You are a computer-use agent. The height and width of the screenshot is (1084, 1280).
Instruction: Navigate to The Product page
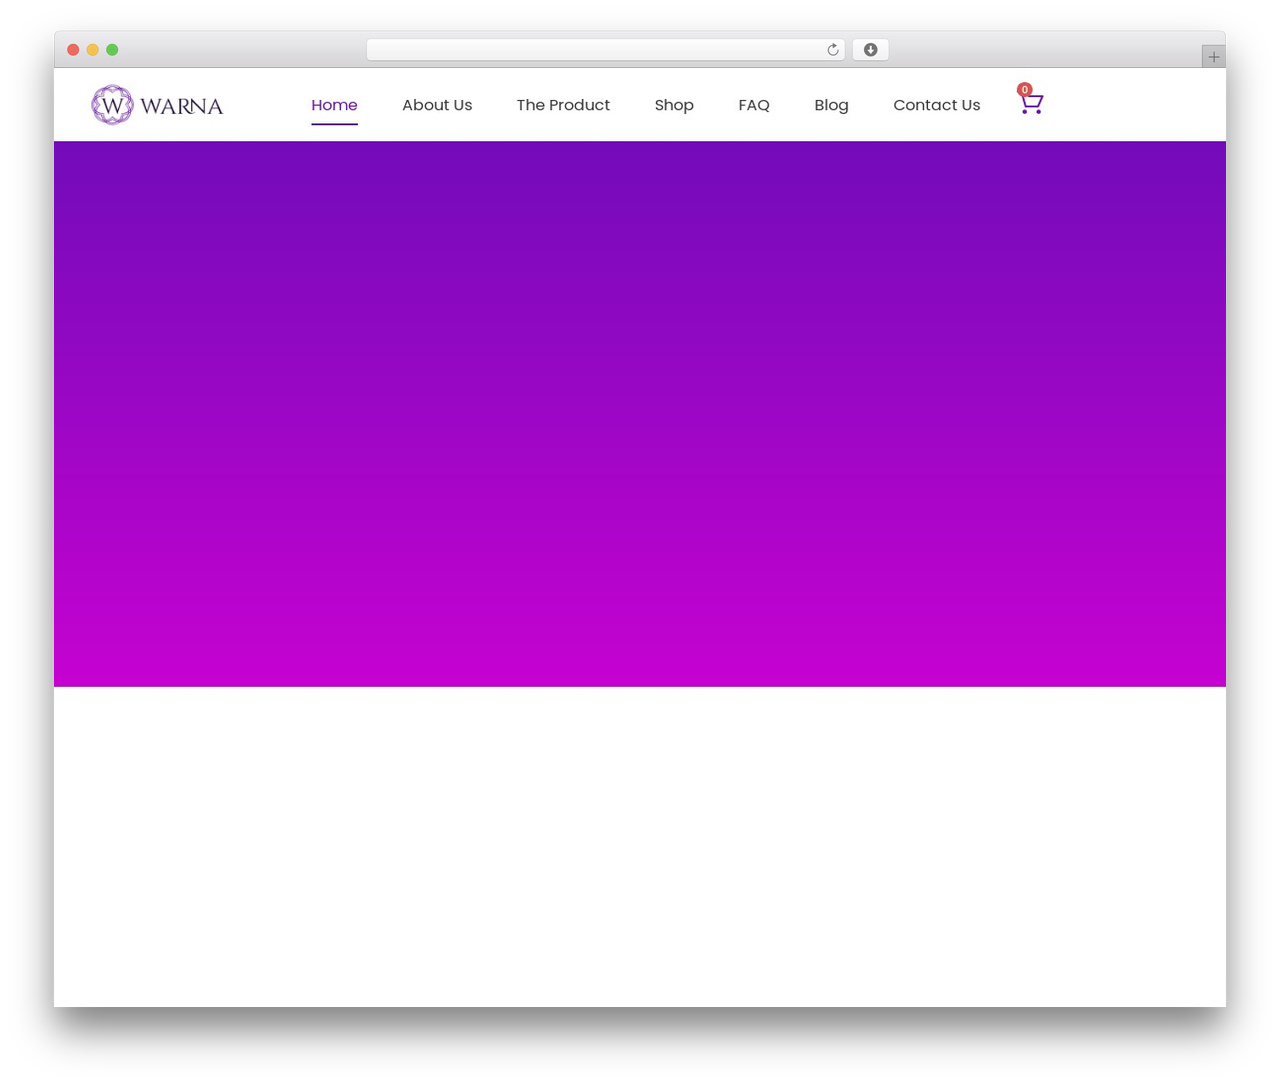(563, 105)
